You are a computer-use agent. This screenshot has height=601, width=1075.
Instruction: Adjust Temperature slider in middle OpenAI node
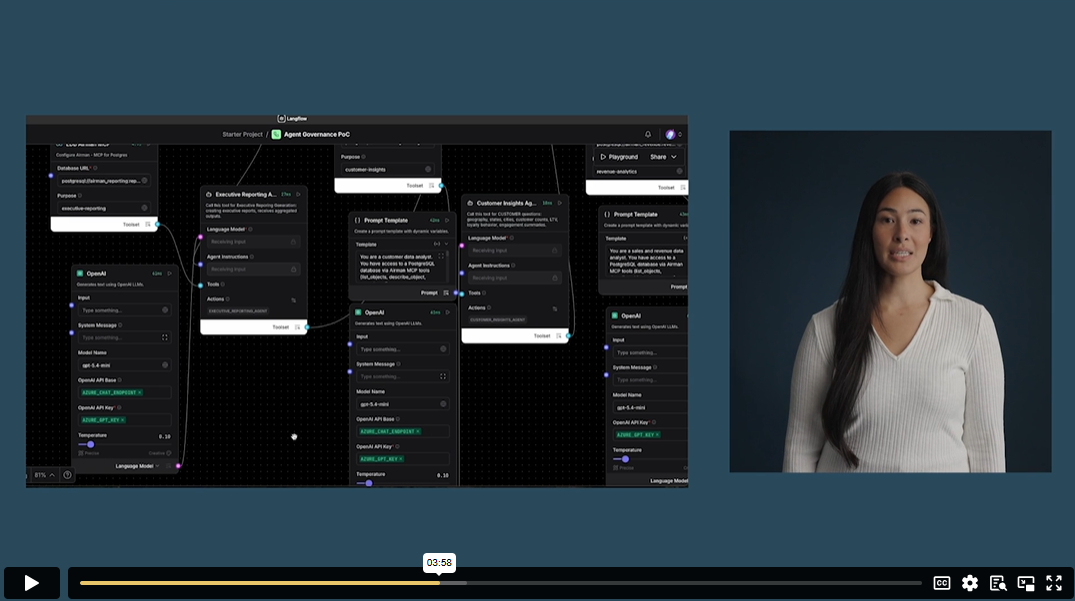pos(369,483)
